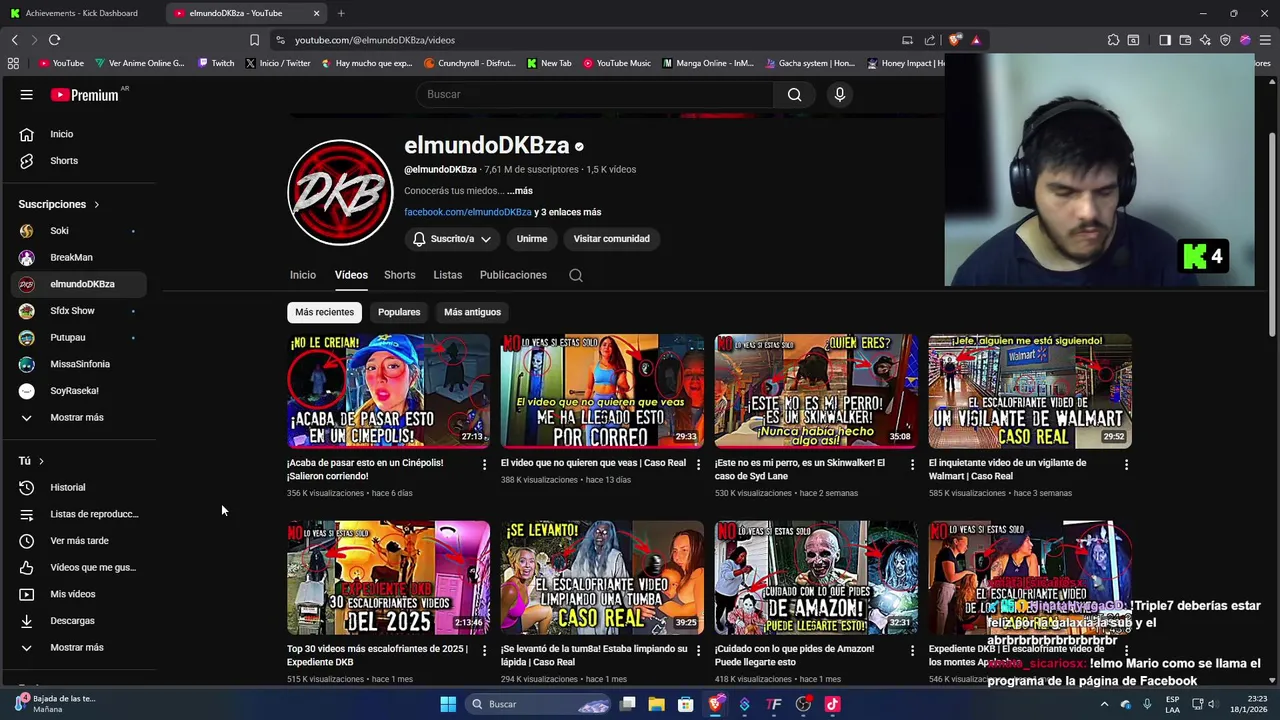
Task: Open File Explorer from taskbar
Action: tap(656, 704)
